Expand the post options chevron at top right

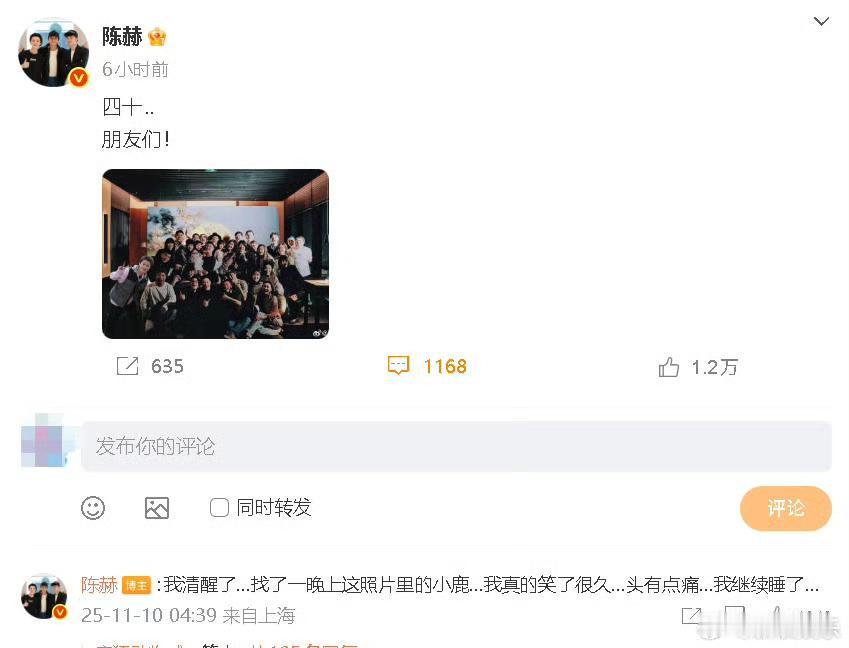click(x=821, y=21)
